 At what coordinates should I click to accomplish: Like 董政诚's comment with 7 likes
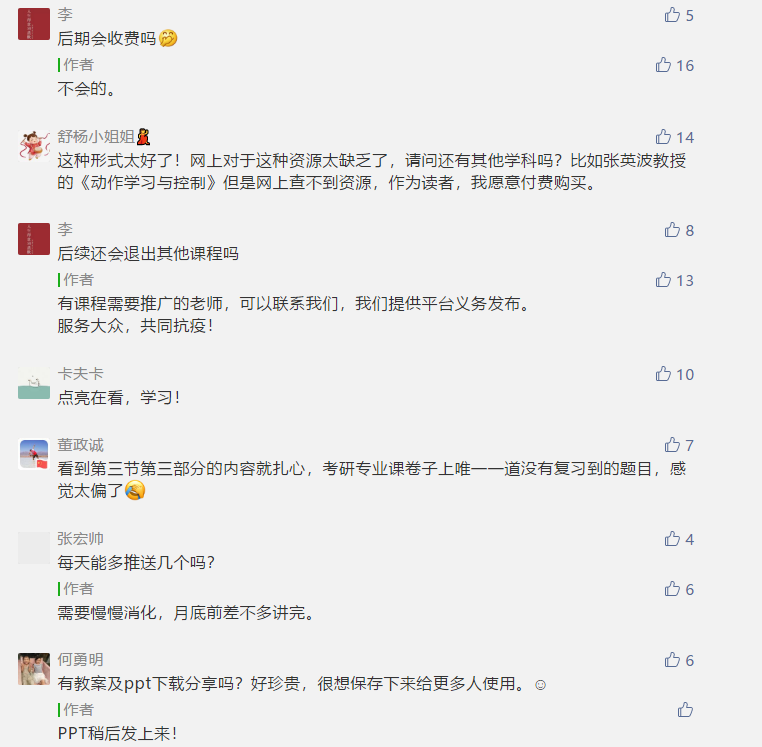[x=672, y=445]
